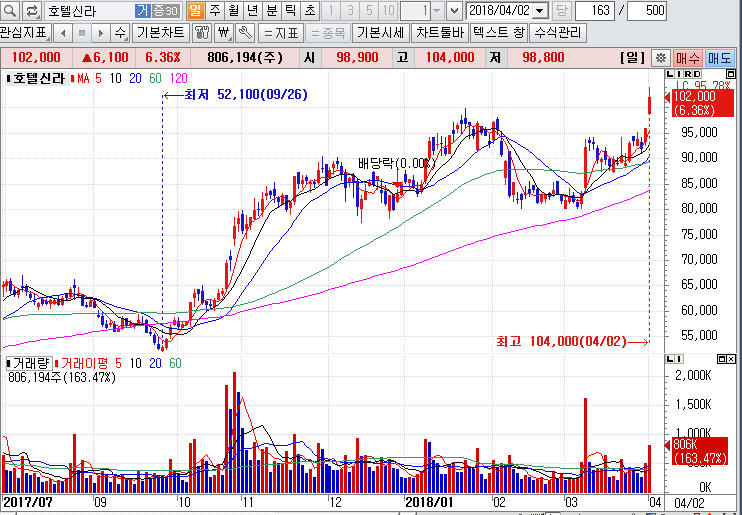Expand the 관심지표 dropdown
The width and height of the screenshot is (742, 515).
coord(25,32)
